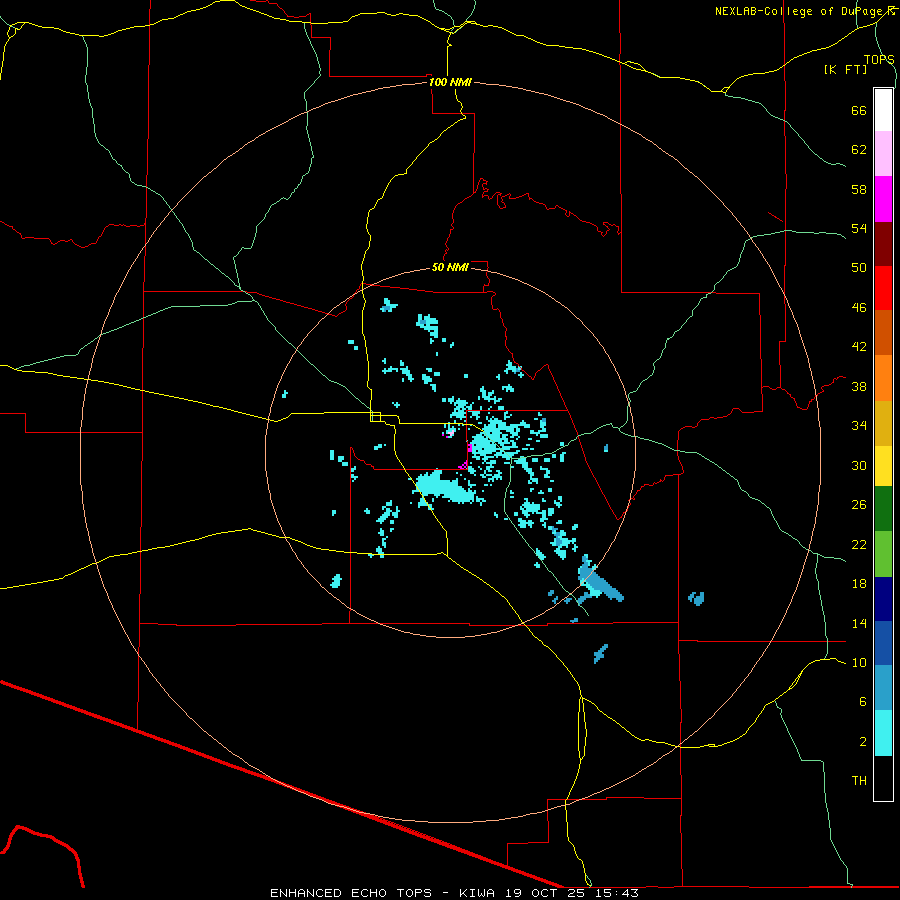Select the dark green legend swatch

883,509
